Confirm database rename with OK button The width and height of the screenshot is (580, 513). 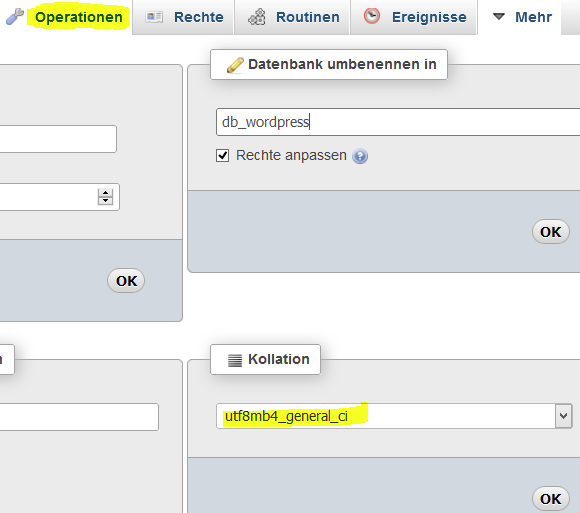pyautogui.click(x=550, y=232)
